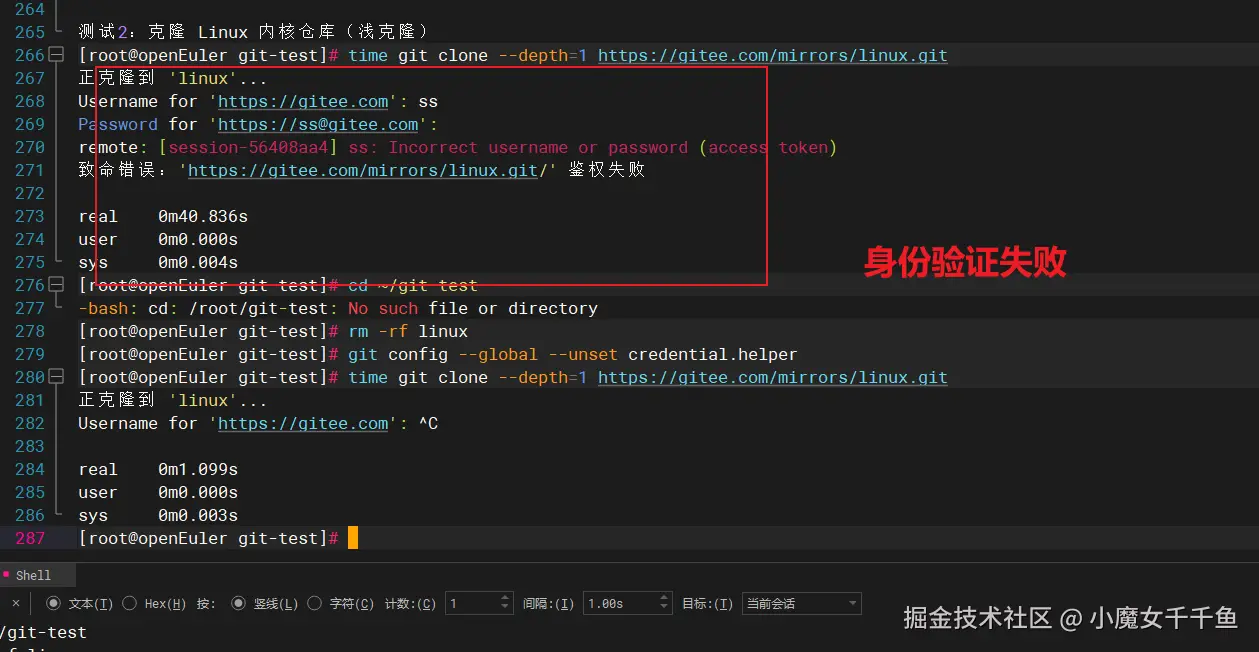Open the 目标 当前会话 dropdown
1259x652 pixels.
click(800, 604)
